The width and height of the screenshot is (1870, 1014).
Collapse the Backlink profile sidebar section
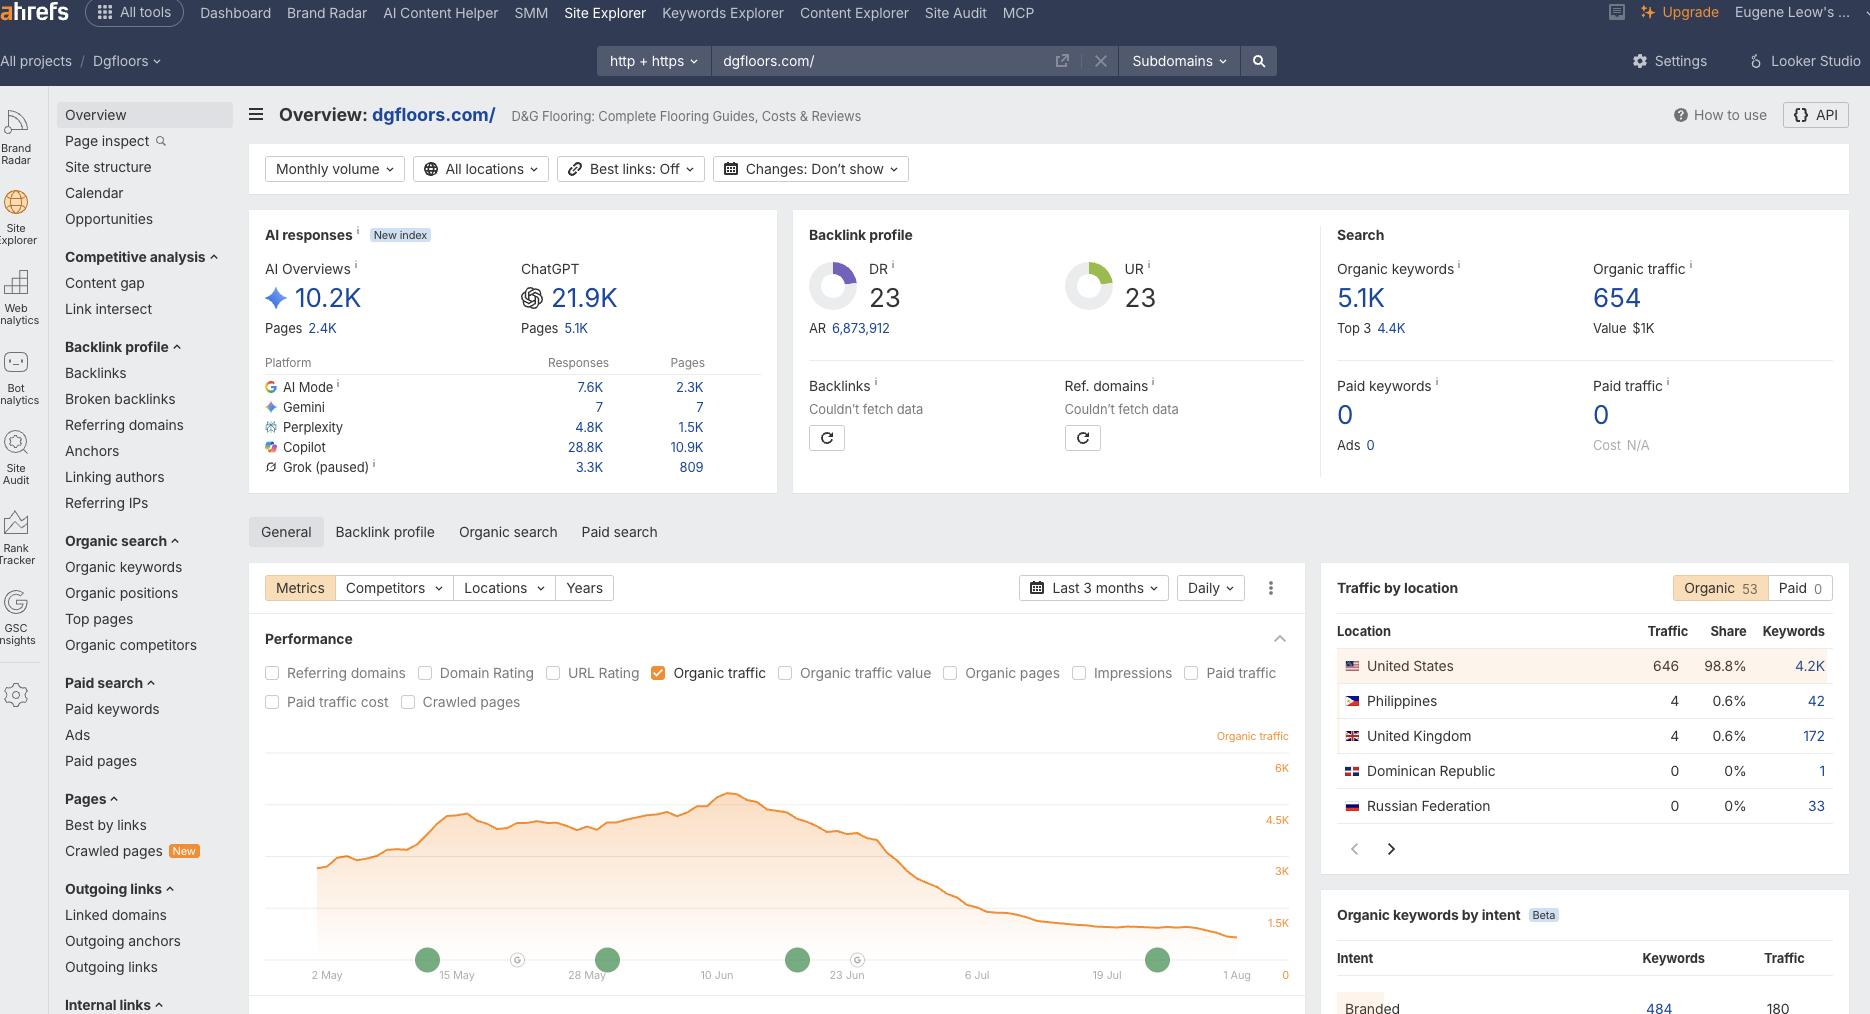click(123, 347)
